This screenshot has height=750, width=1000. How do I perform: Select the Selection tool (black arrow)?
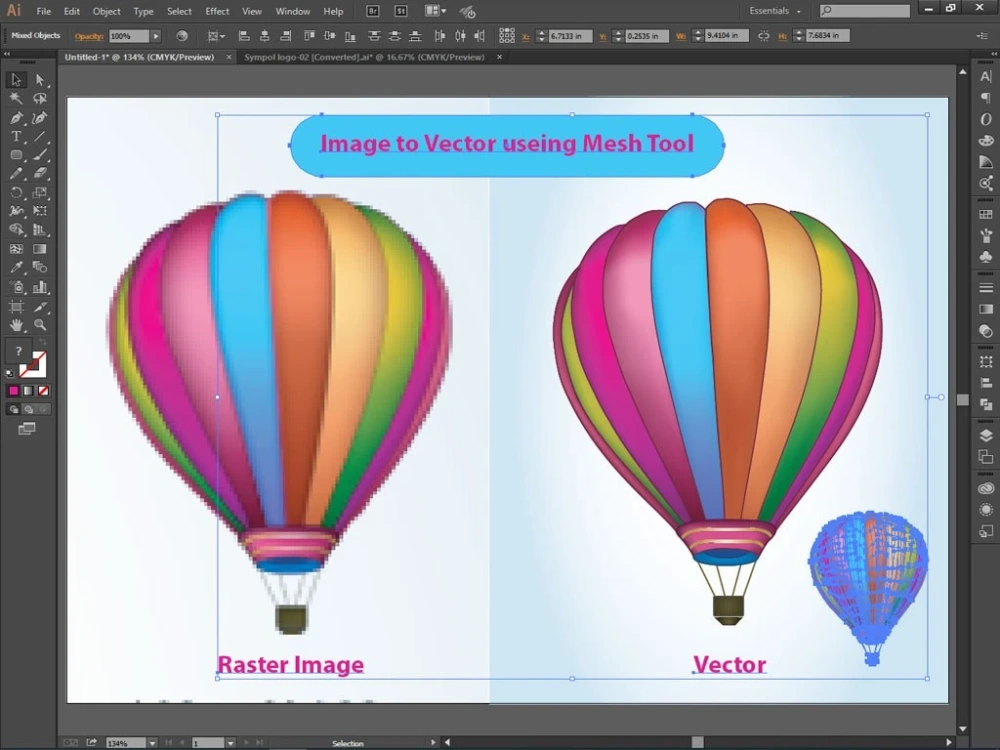[x=16, y=80]
